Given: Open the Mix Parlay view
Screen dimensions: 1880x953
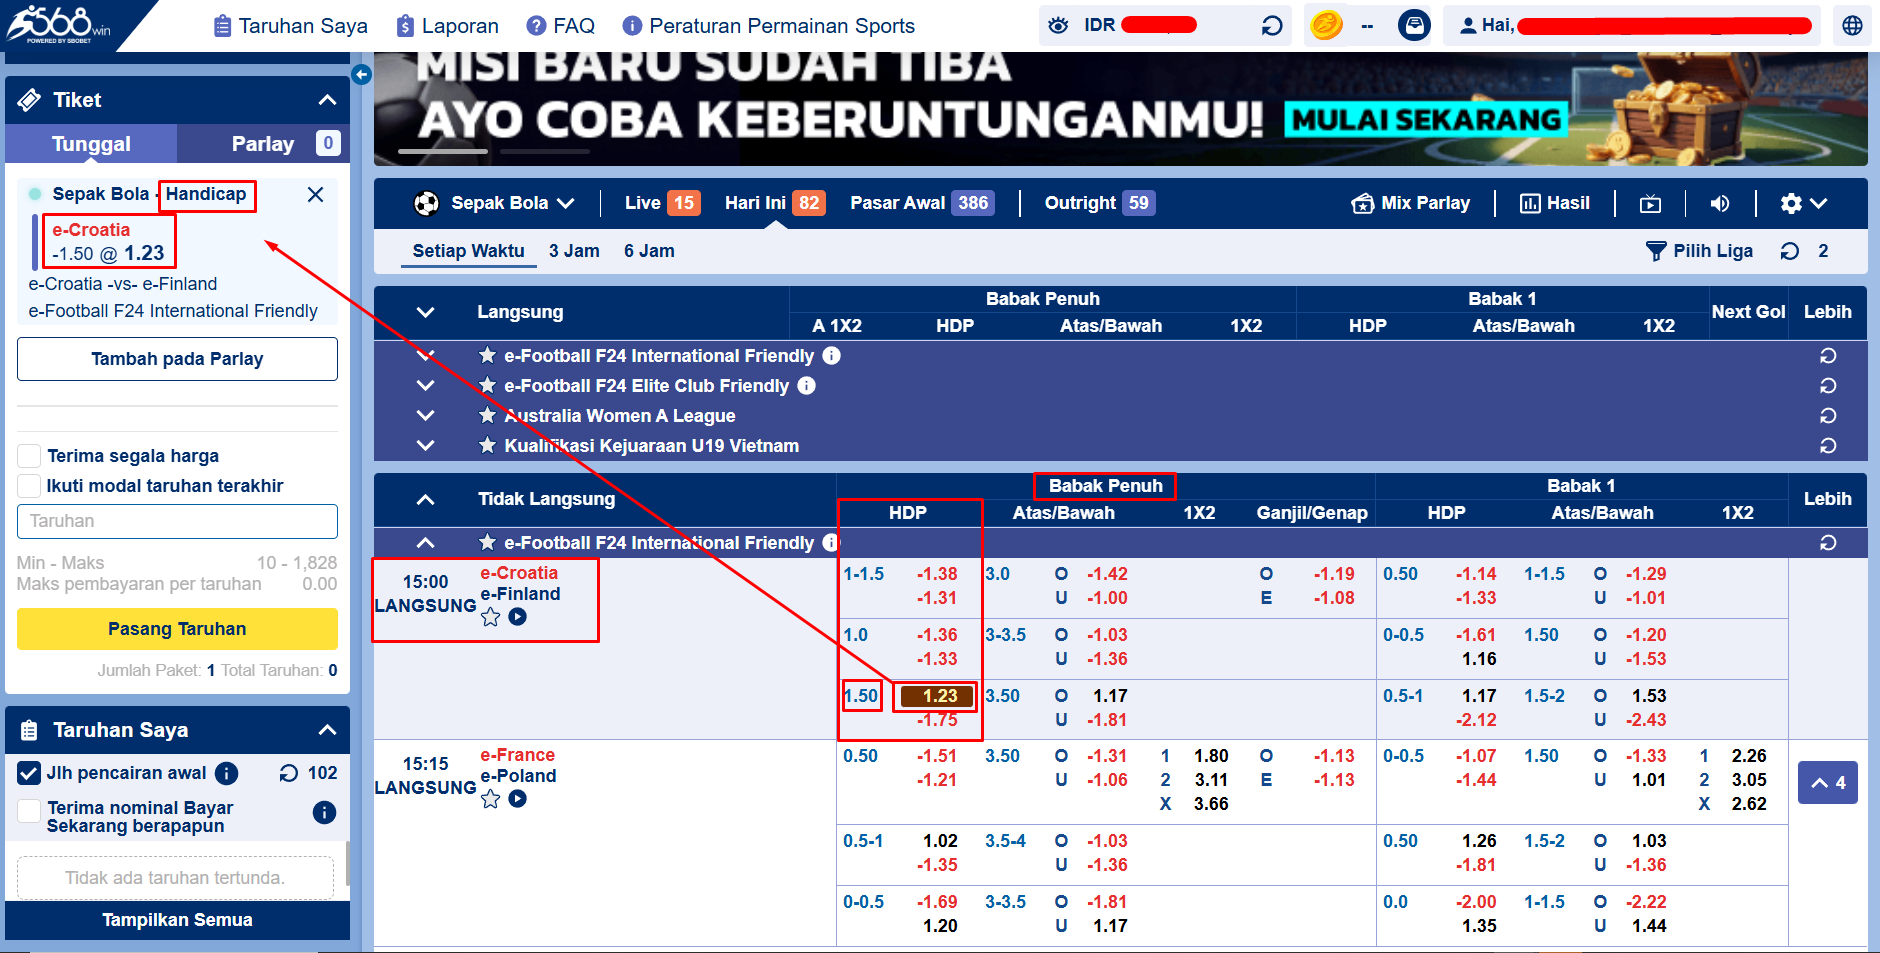Looking at the screenshot, I should tap(1411, 203).
